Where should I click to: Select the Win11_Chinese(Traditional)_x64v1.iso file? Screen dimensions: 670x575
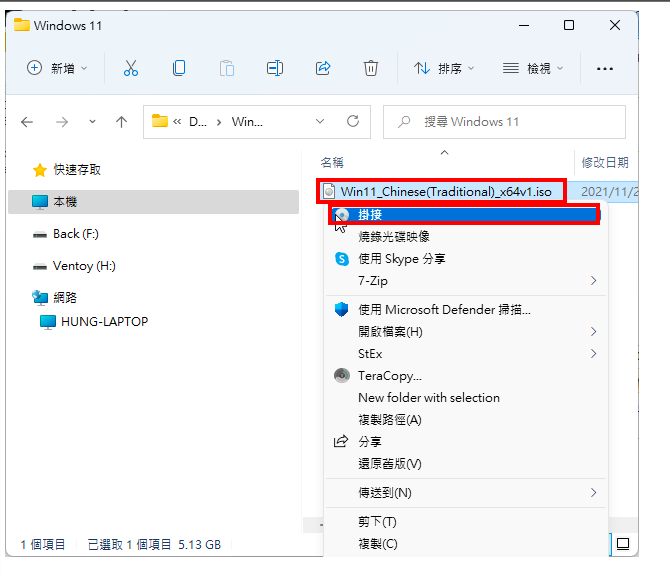point(446,192)
